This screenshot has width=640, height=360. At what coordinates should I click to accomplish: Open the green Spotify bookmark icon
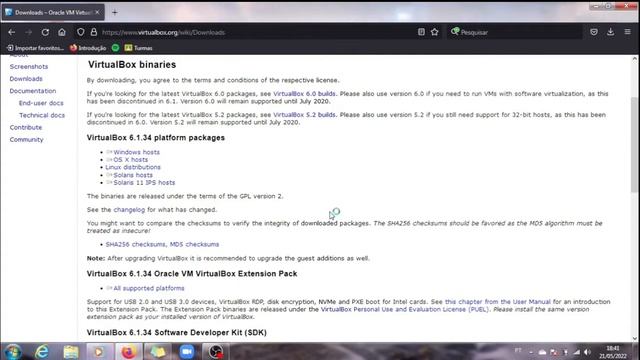point(116,48)
